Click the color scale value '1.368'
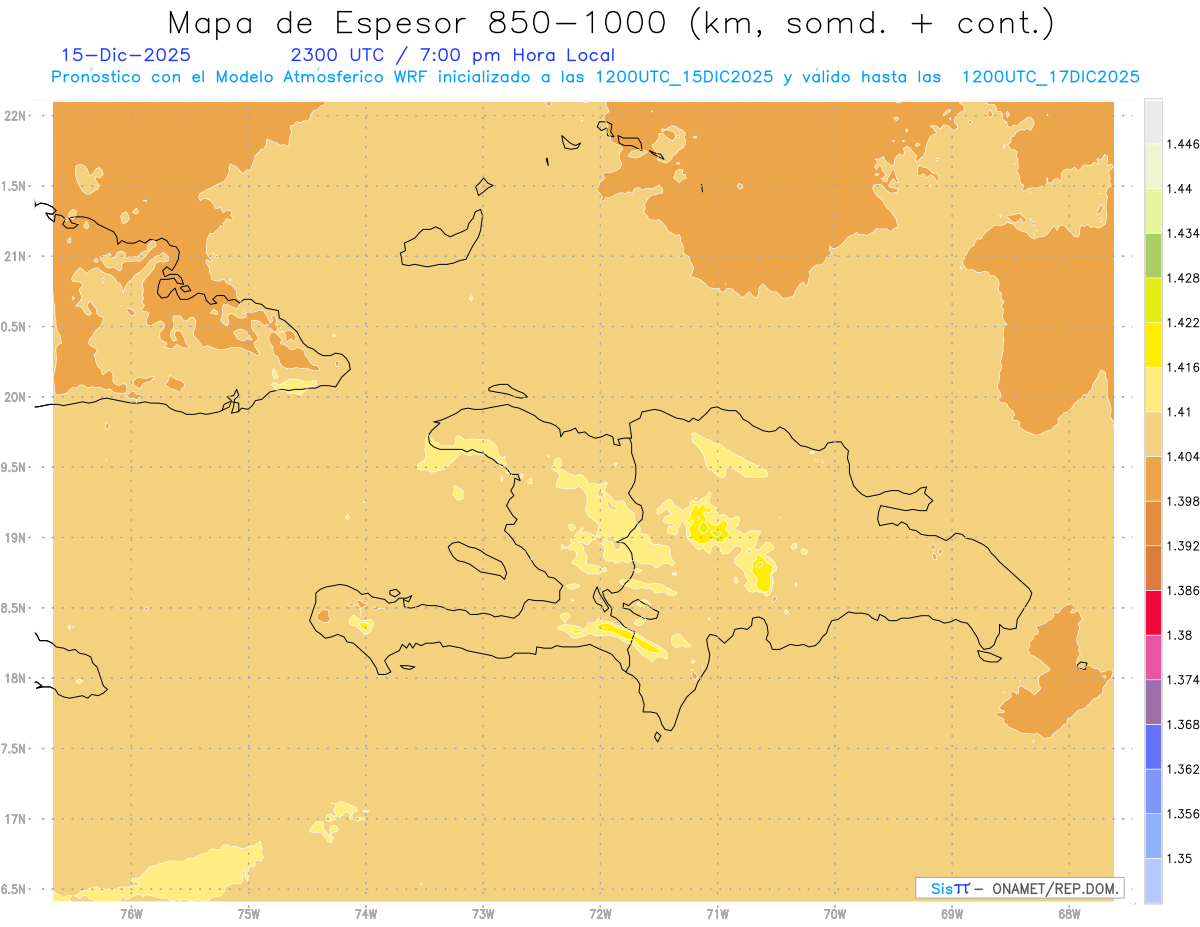This screenshot has width=1200, height=927. [x=1183, y=724]
